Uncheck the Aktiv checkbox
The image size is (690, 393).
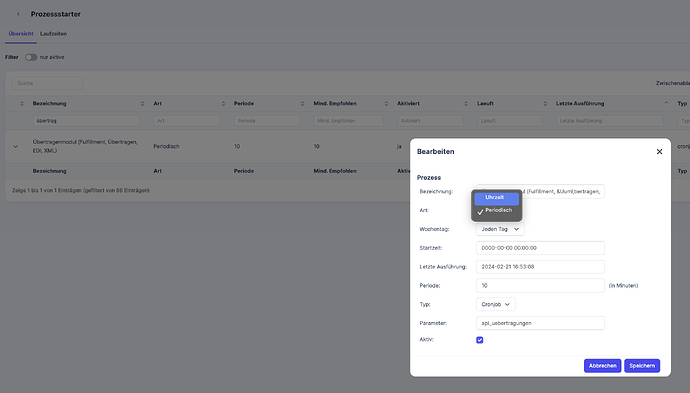pyautogui.click(x=480, y=340)
